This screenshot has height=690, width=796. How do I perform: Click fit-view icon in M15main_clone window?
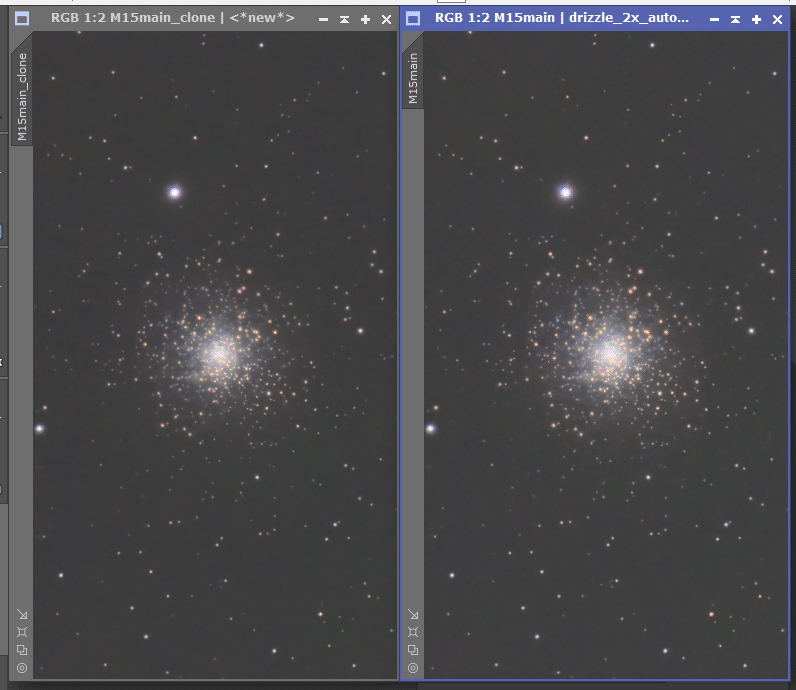22,632
